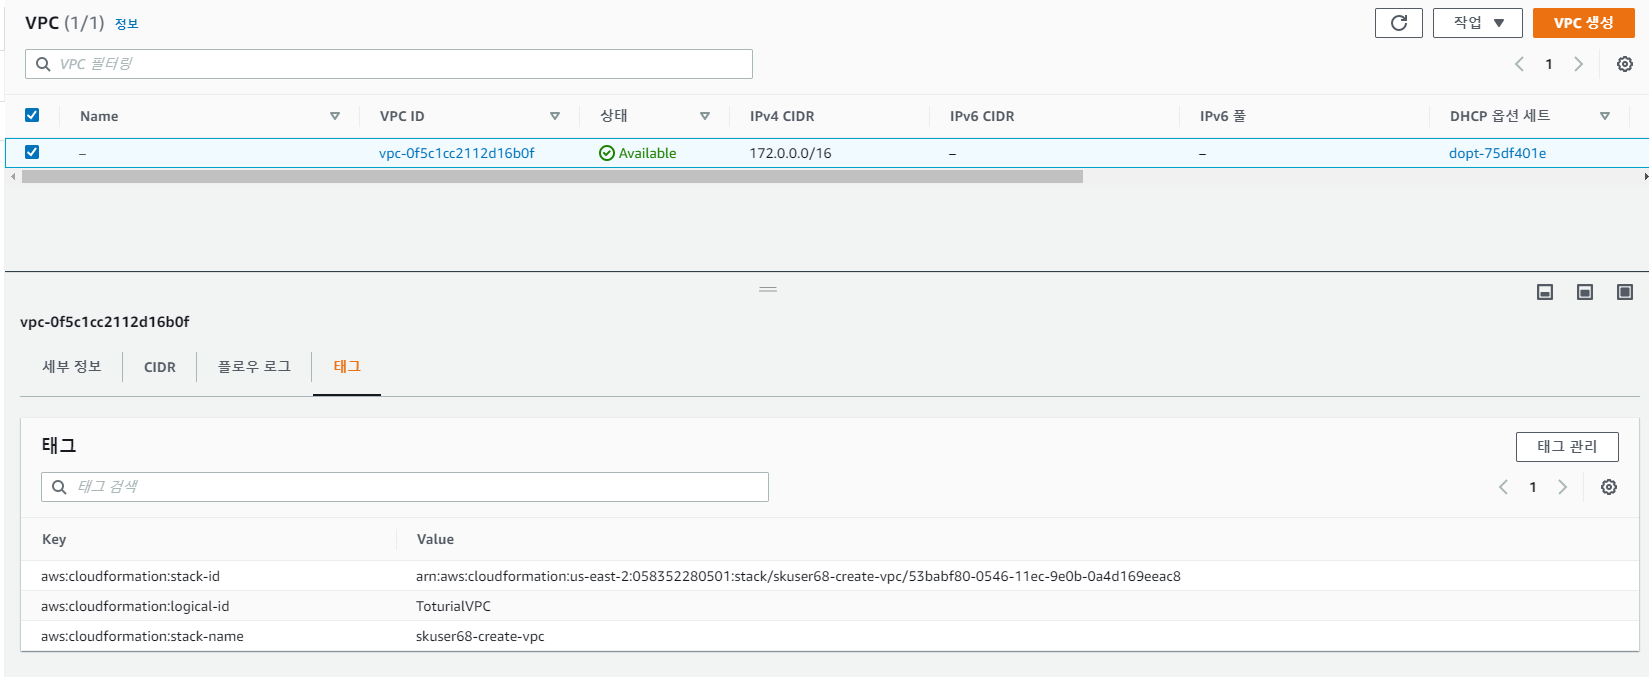Click the search icon in VPC filter

point(43,64)
